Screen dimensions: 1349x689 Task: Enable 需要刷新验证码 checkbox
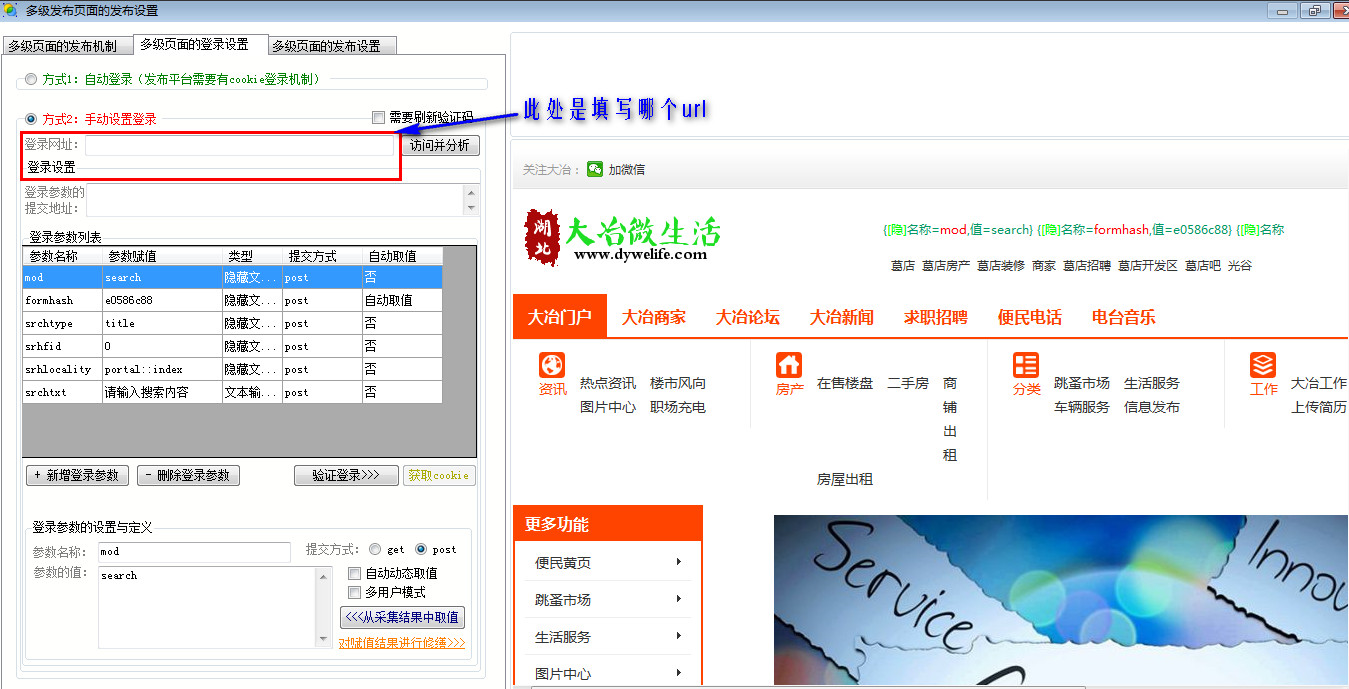pyautogui.click(x=378, y=118)
